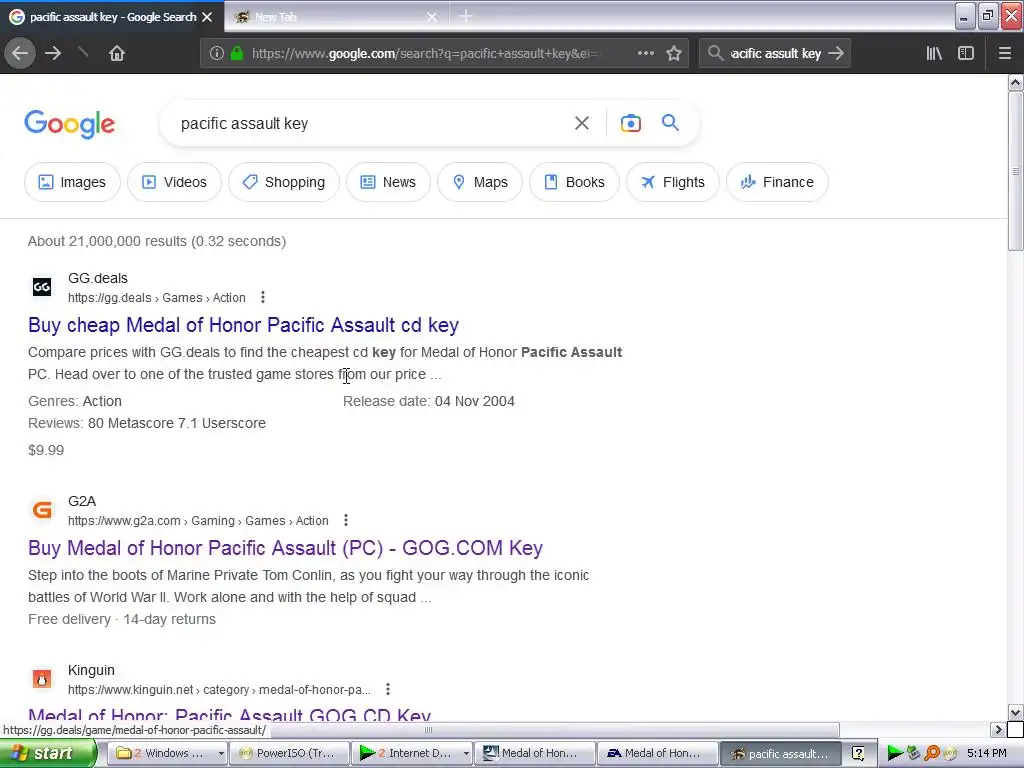Show site information icon in address bar
The width and height of the screenshot is (1024, 768).
[217, 54]
